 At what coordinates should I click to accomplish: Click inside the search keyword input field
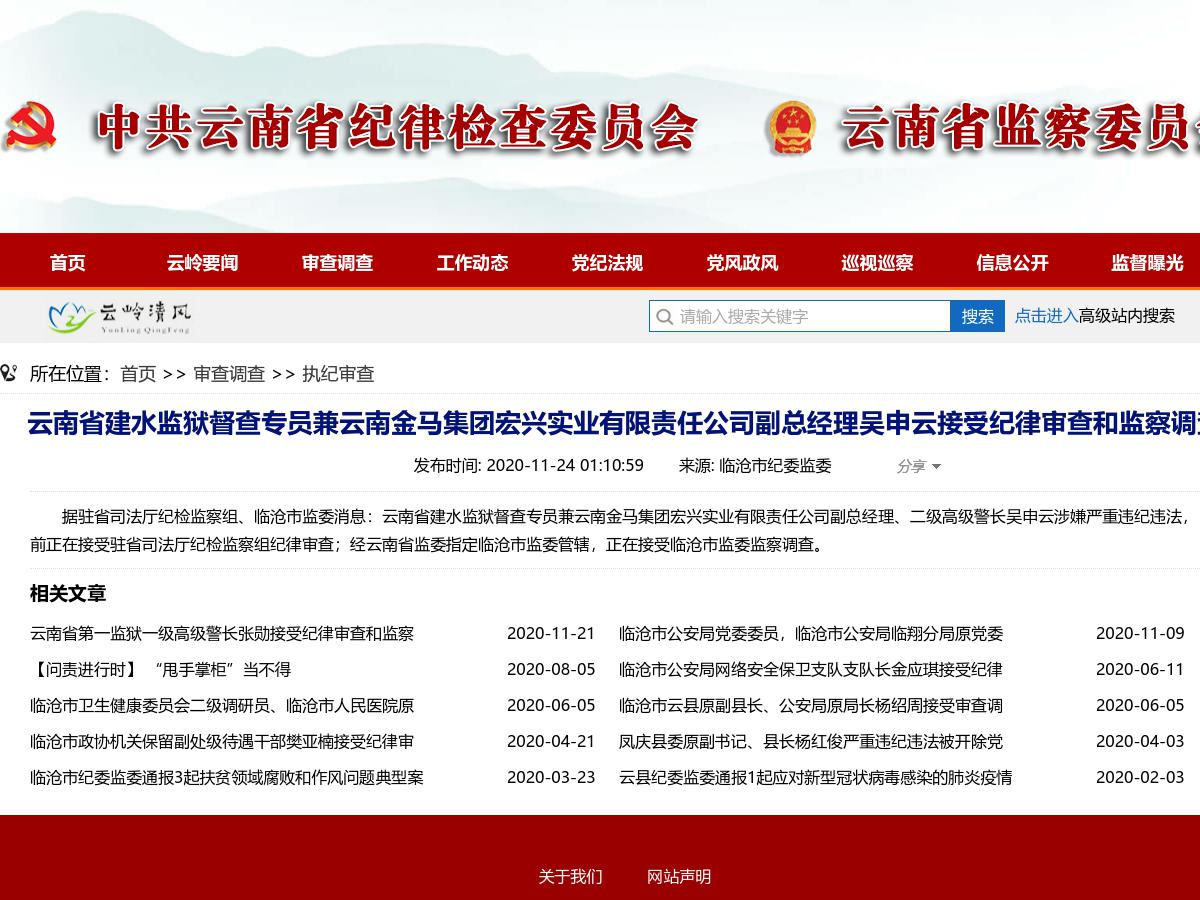coord(800,316)
